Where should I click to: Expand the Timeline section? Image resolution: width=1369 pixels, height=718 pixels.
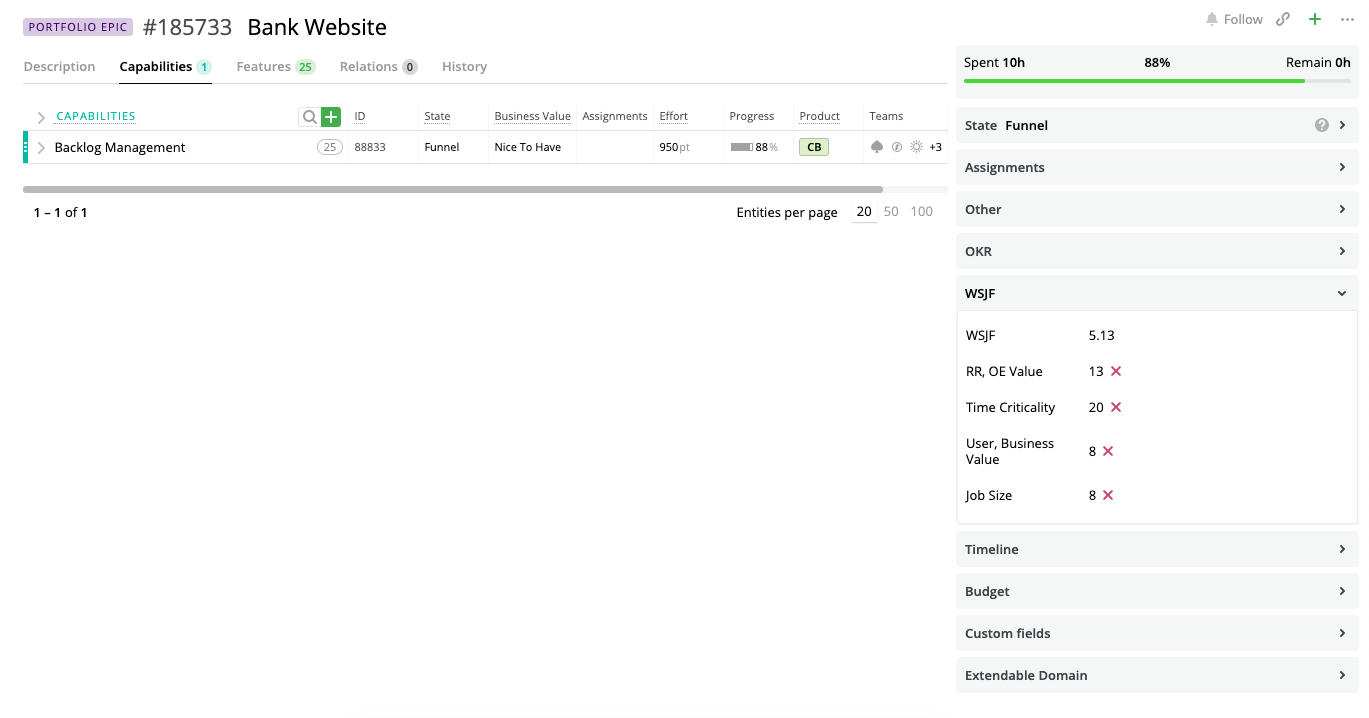pos(1342,549)
